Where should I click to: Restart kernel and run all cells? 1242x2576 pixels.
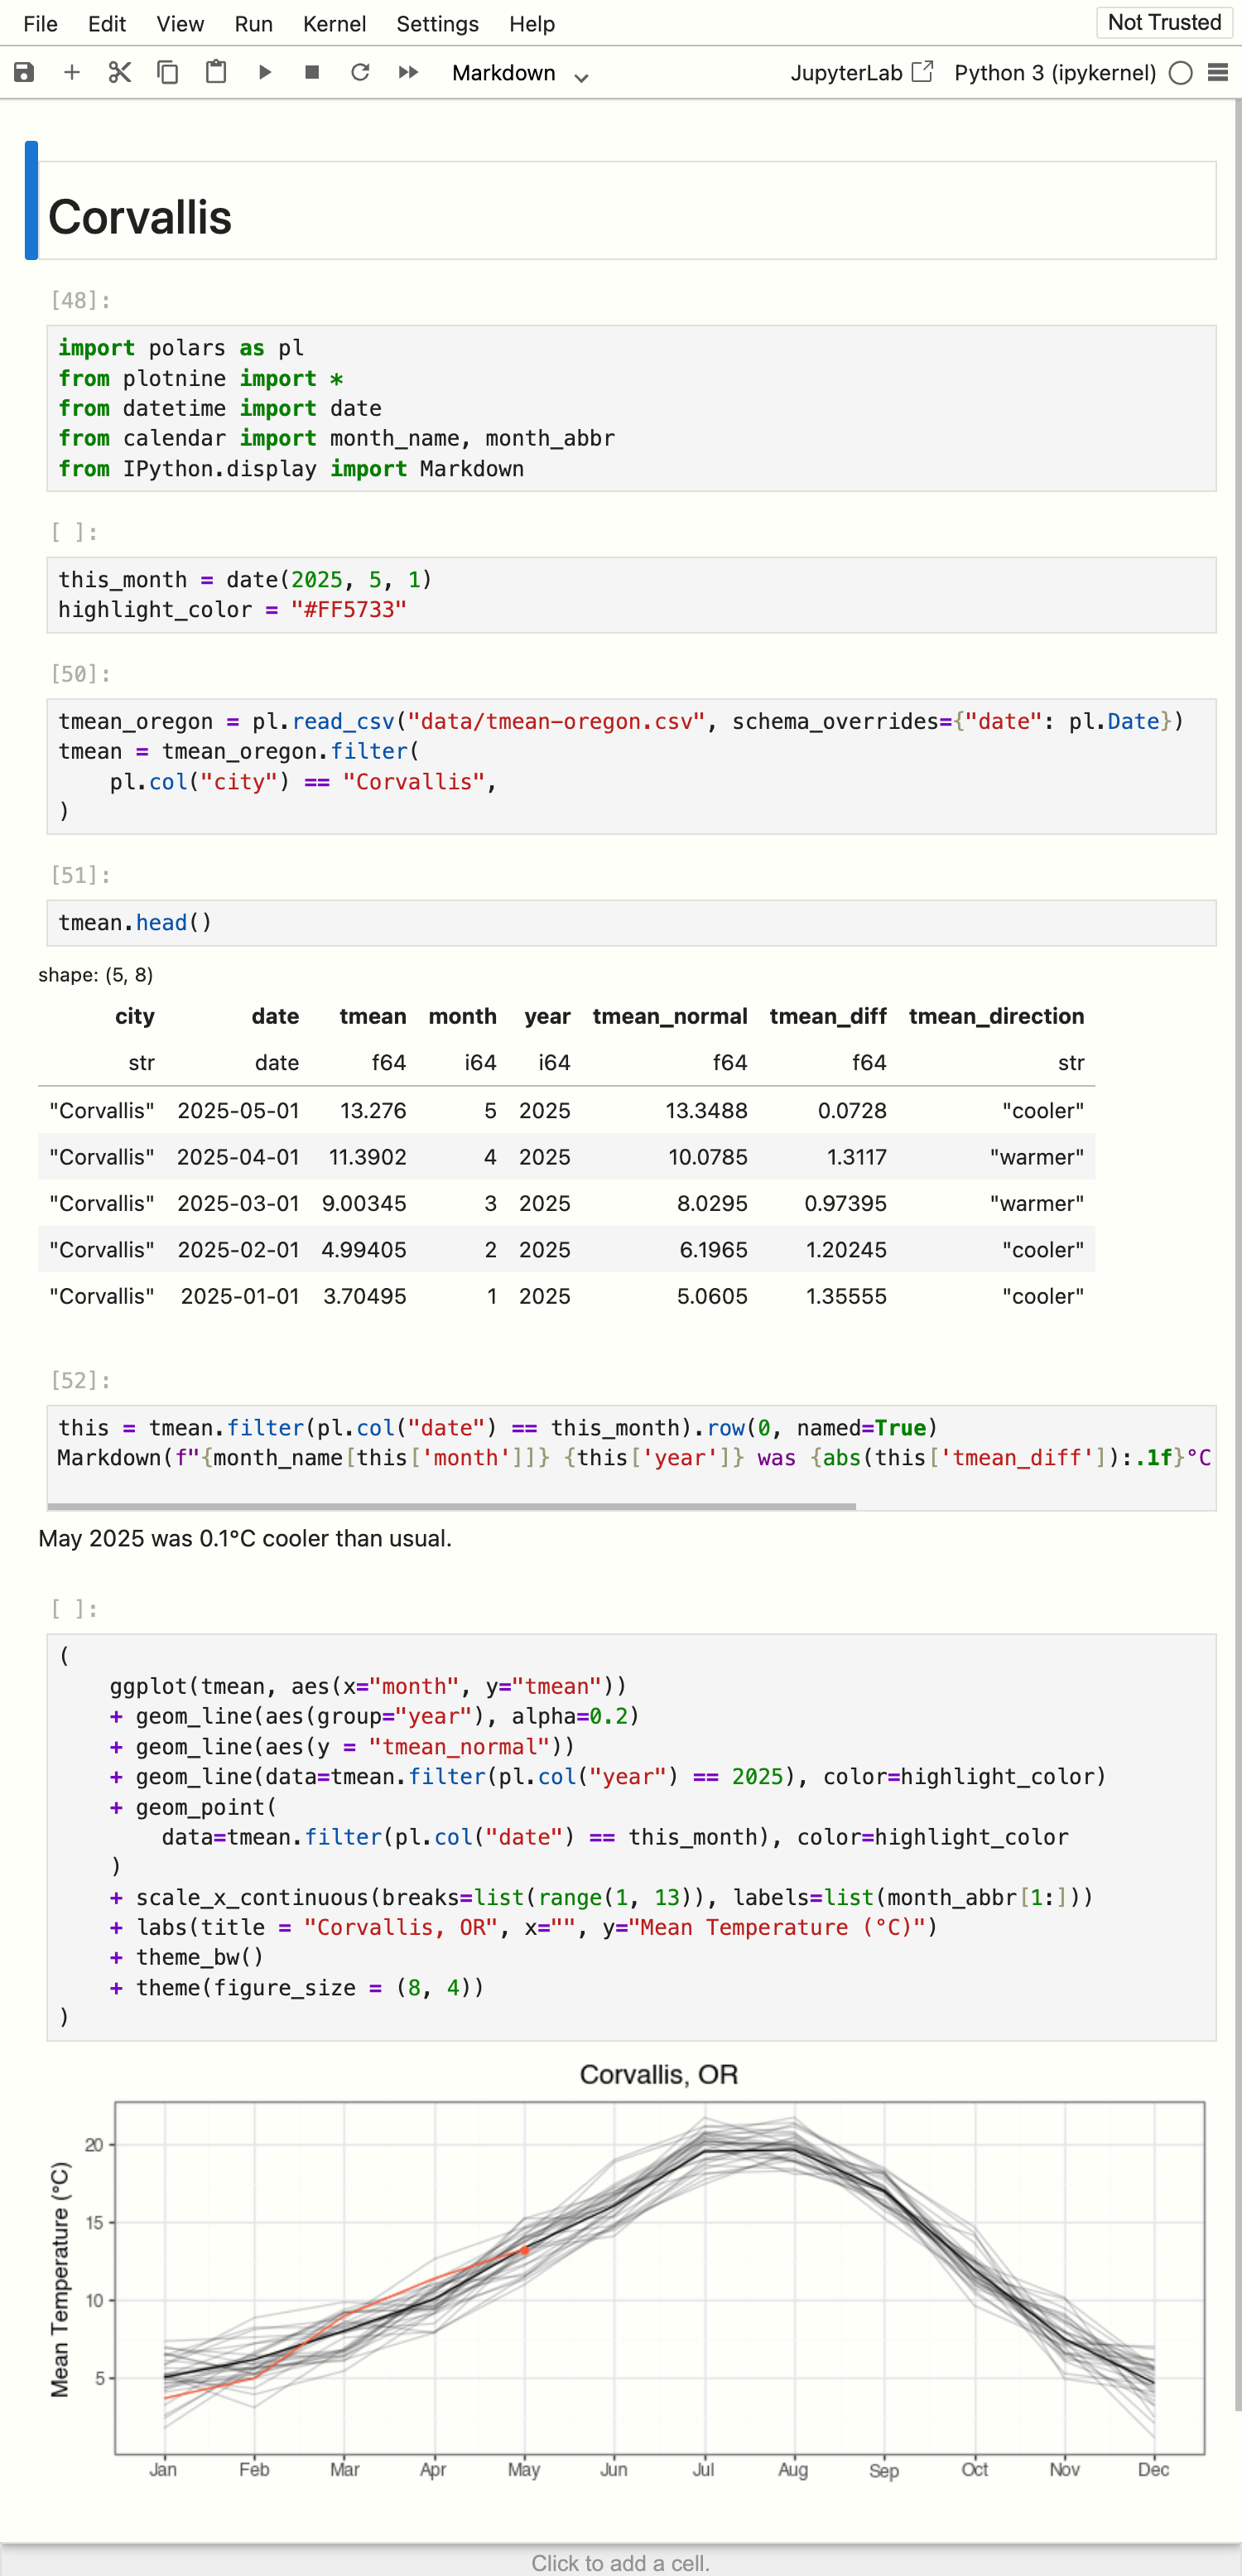408,72
